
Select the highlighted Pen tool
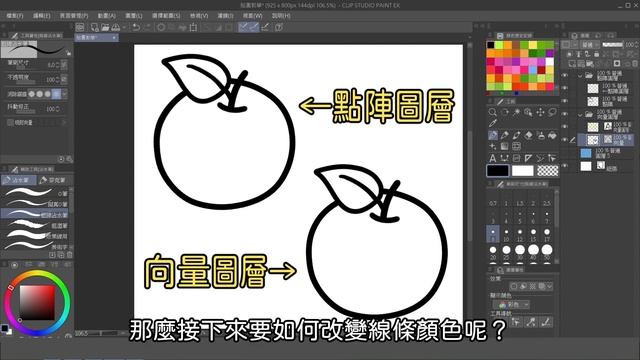coord(493,135)
